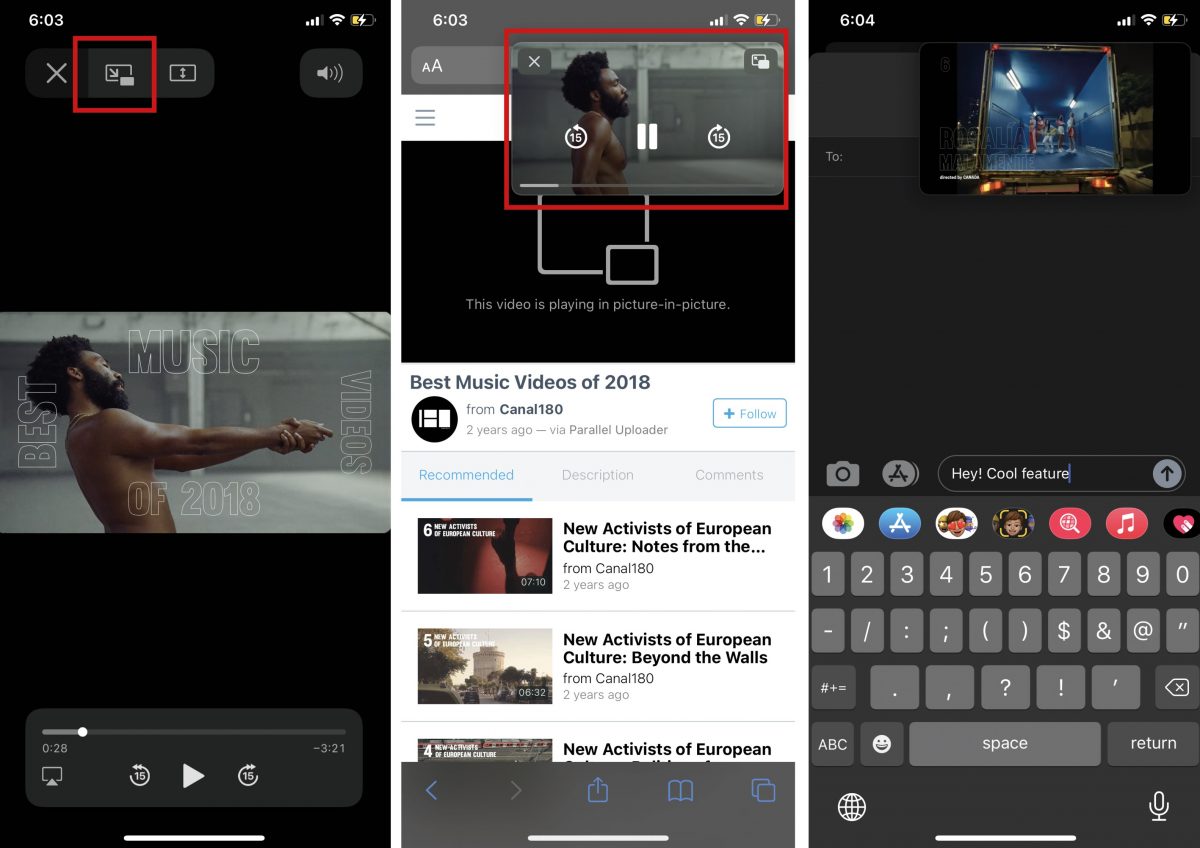The image size is (1200, 848).
Task: Open AirPlay options in the video player
Action: click(52, 775)
